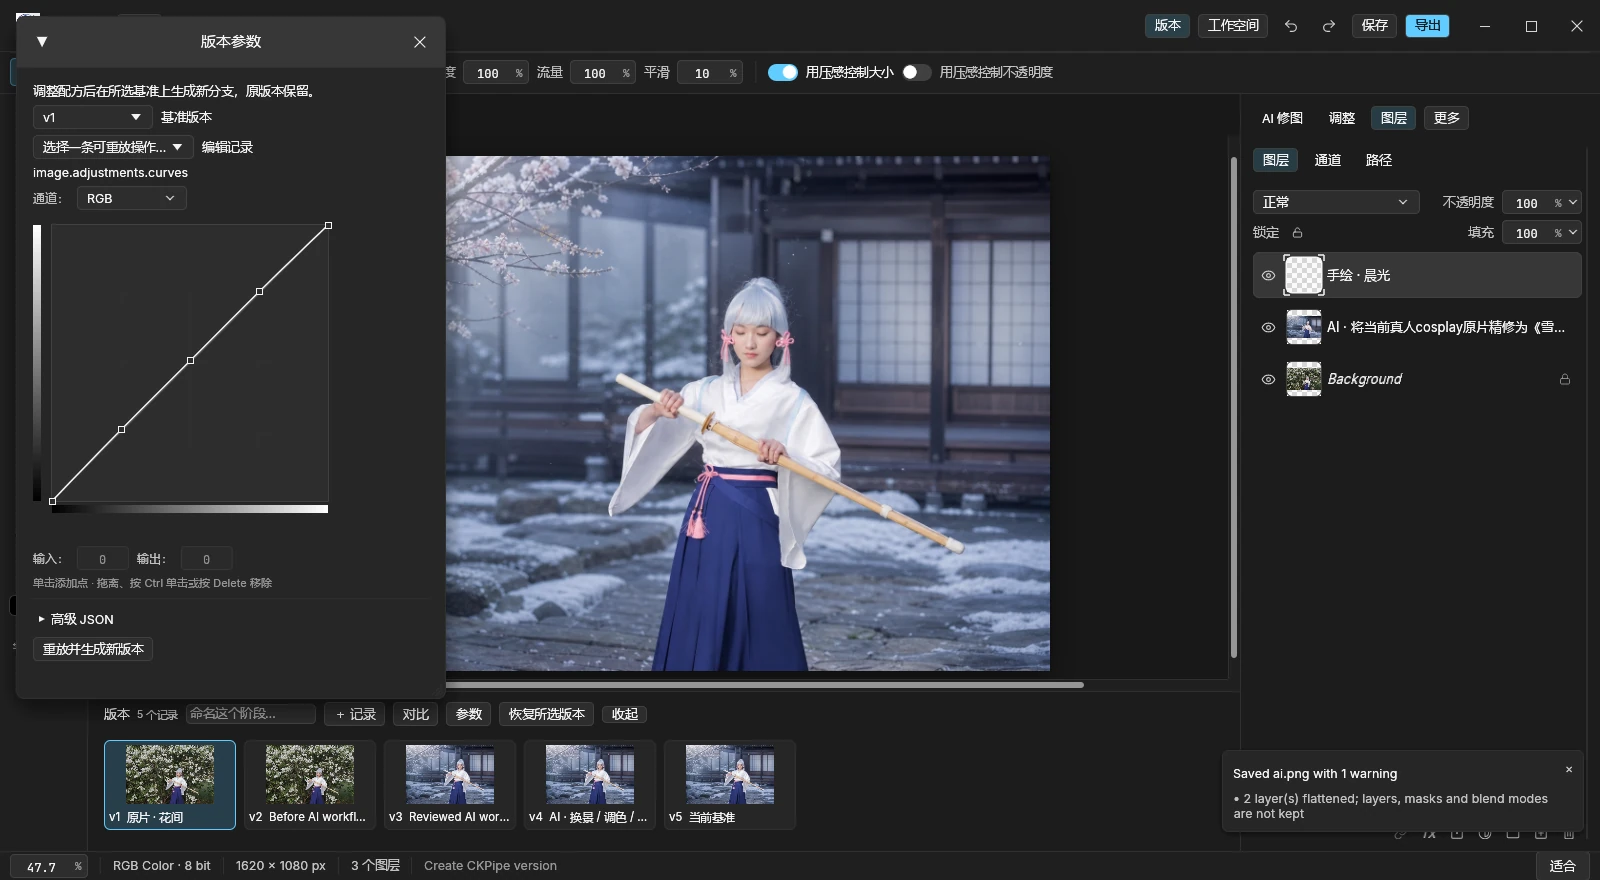The height and width of the screenshot is (880, 1600).
Task: Hide the 手绘 · 晨光 layer
Action: click(x=1268, y=275)
